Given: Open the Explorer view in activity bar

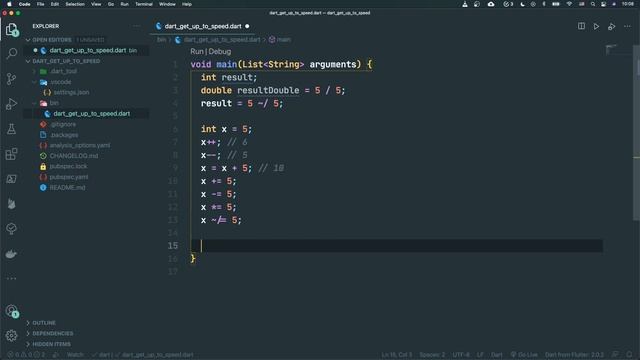Looking at the screenshot, I should pos(11,29).
